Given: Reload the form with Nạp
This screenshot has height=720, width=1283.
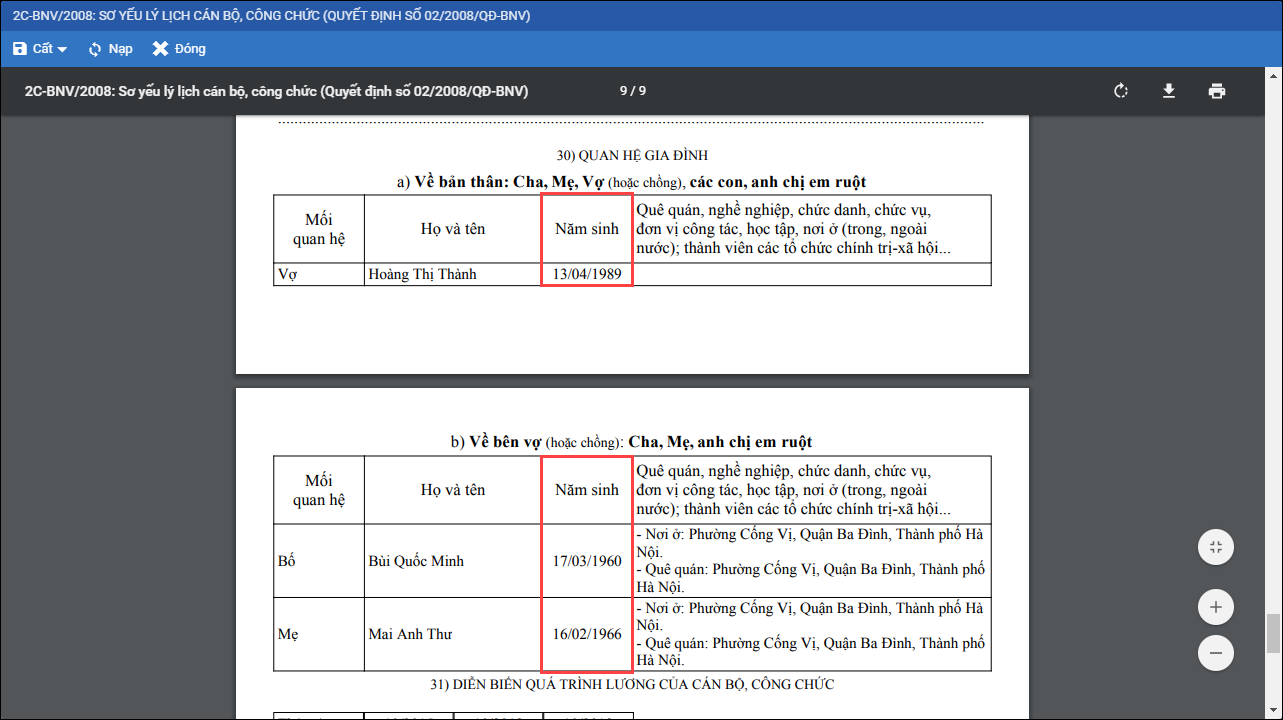Looking at the screenshot, I should [110, 49].
